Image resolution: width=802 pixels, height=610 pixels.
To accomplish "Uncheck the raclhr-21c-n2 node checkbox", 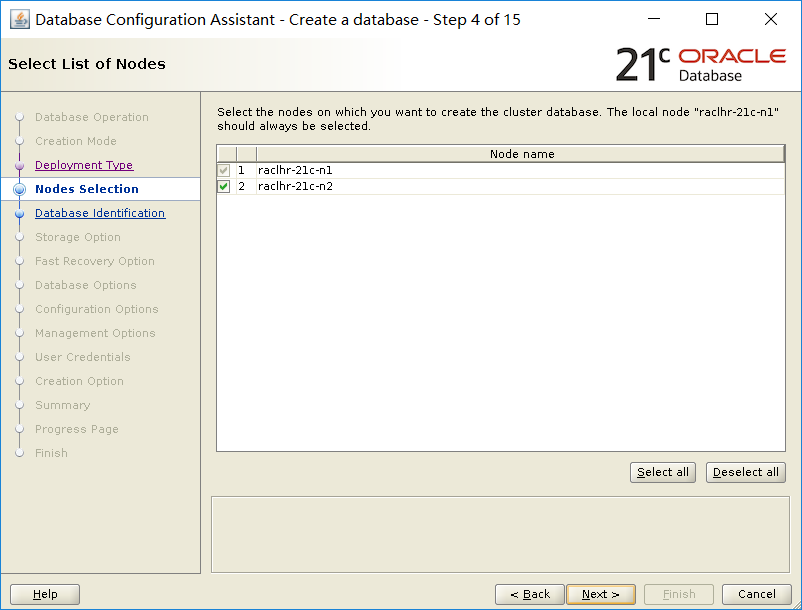I will click(x=224, y=186).
